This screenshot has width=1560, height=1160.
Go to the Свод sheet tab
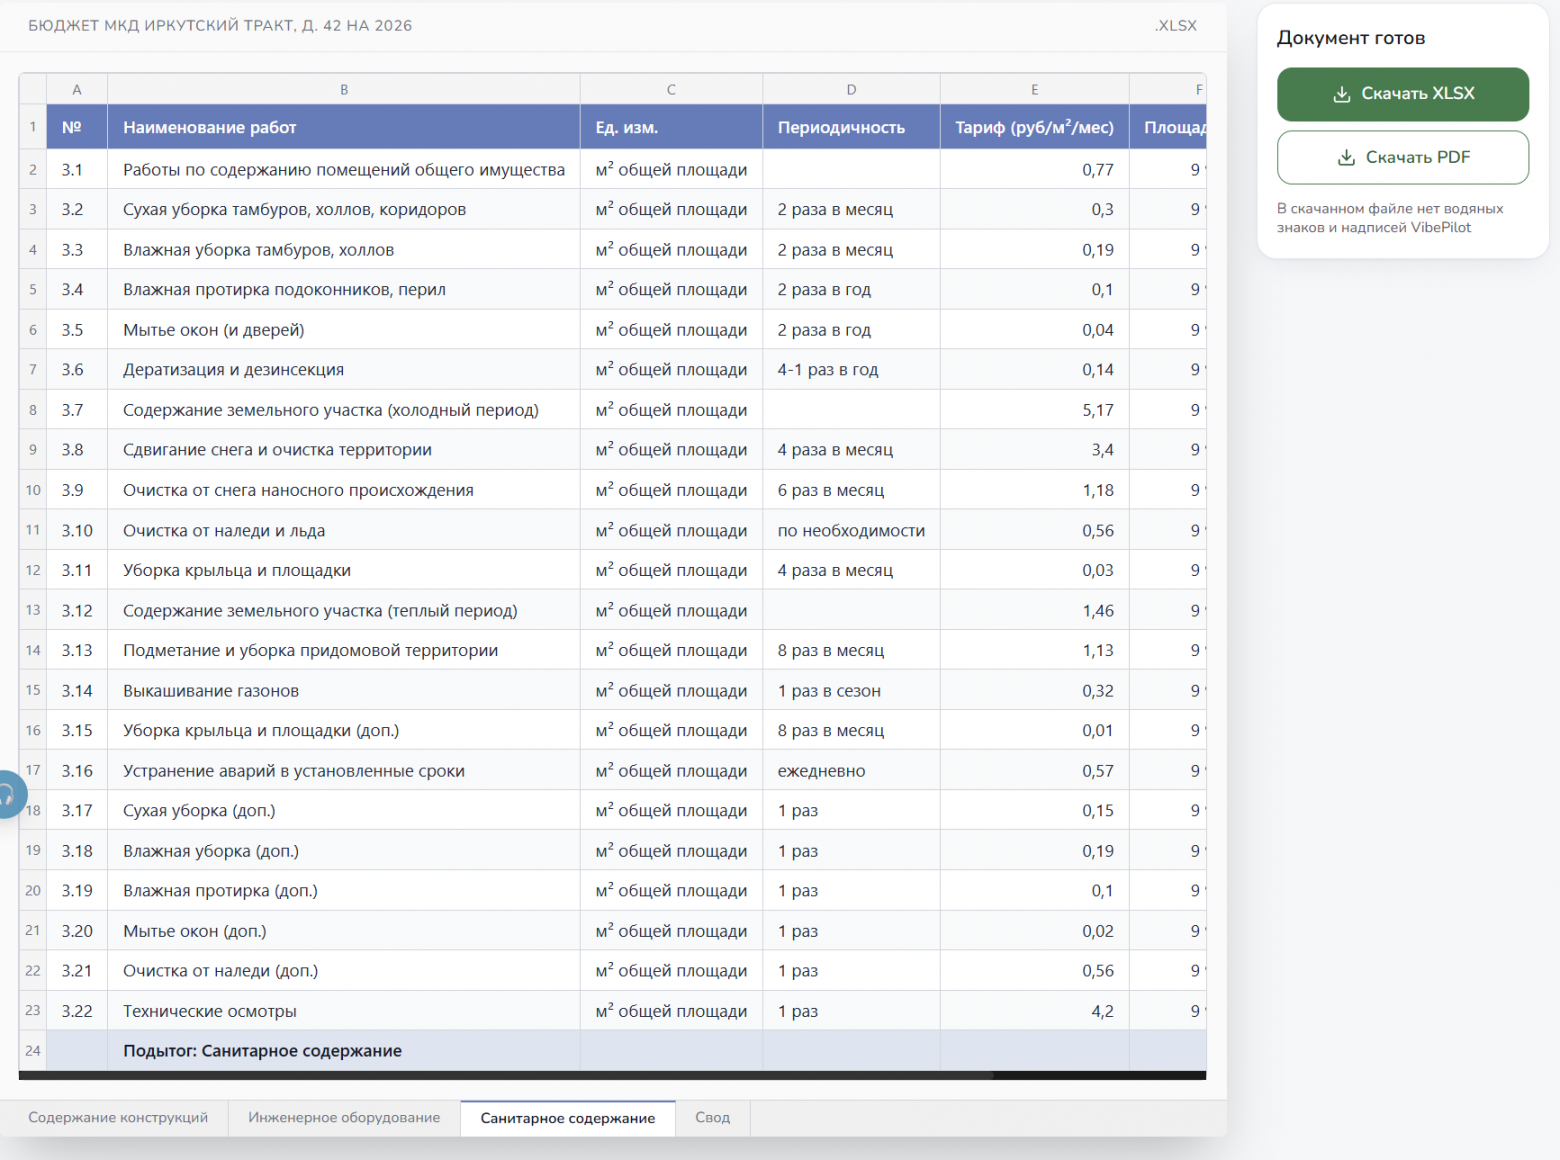[x=713, y=1118]
